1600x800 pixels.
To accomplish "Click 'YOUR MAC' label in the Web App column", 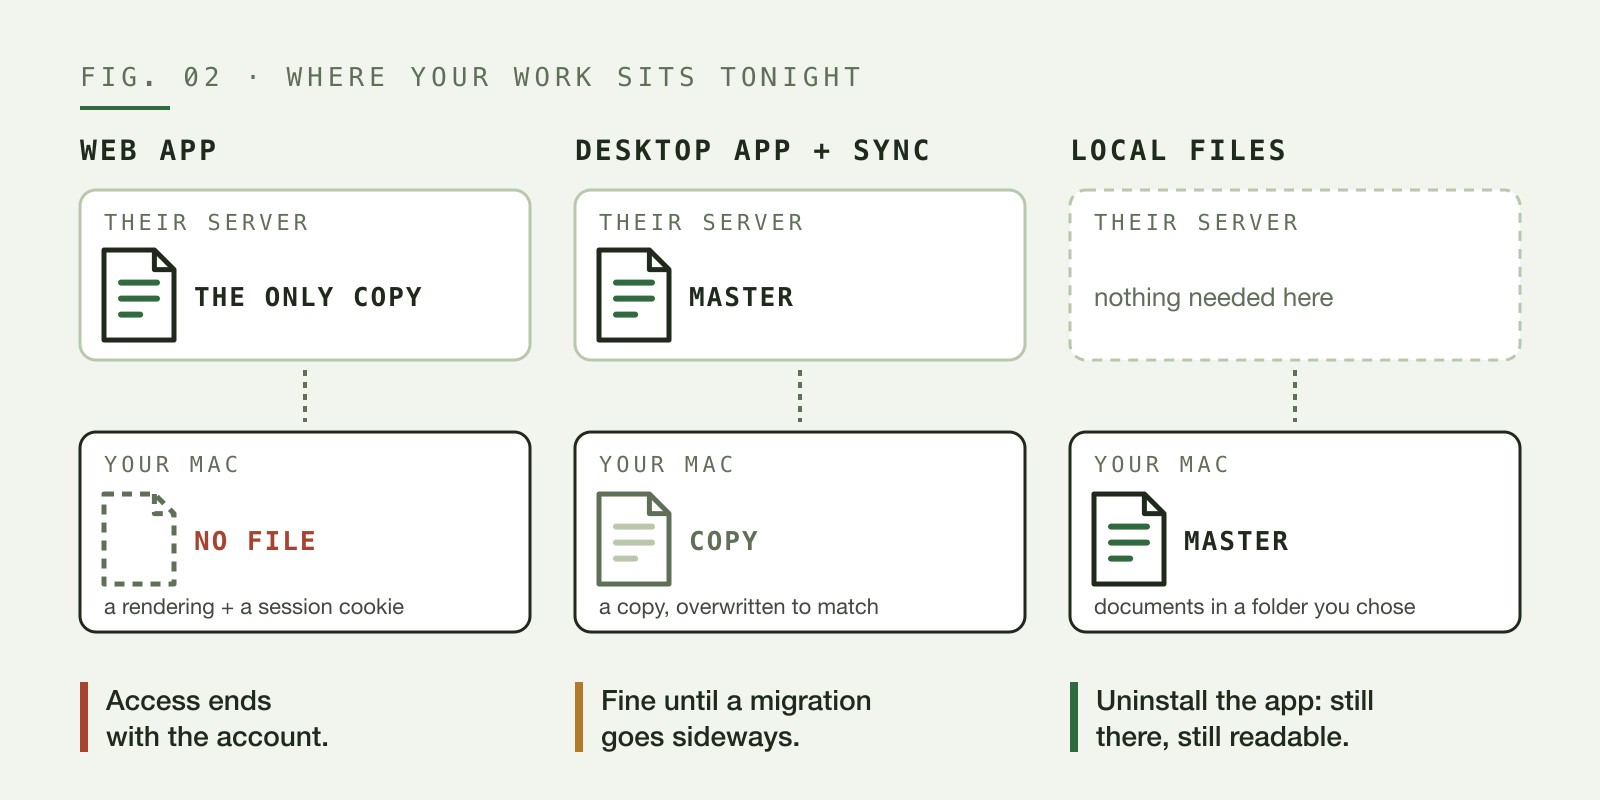I will click(172, 465).
